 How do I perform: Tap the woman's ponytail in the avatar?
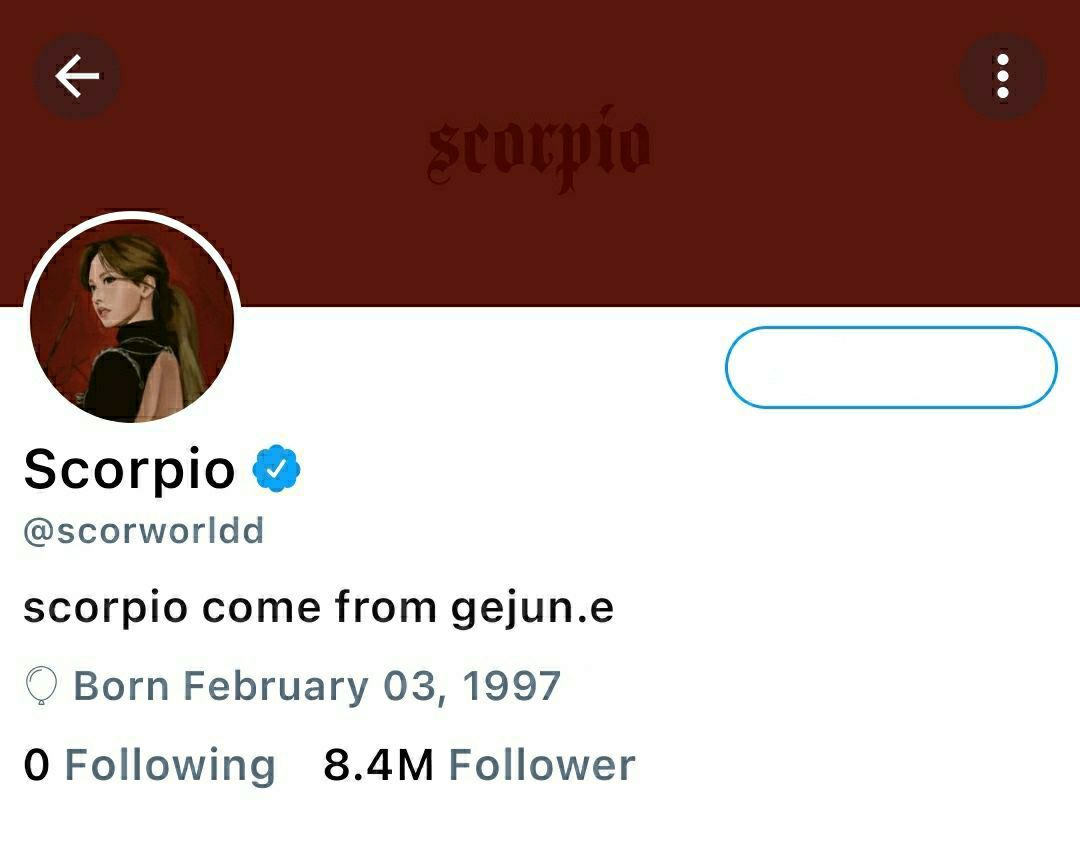point(180,331)
